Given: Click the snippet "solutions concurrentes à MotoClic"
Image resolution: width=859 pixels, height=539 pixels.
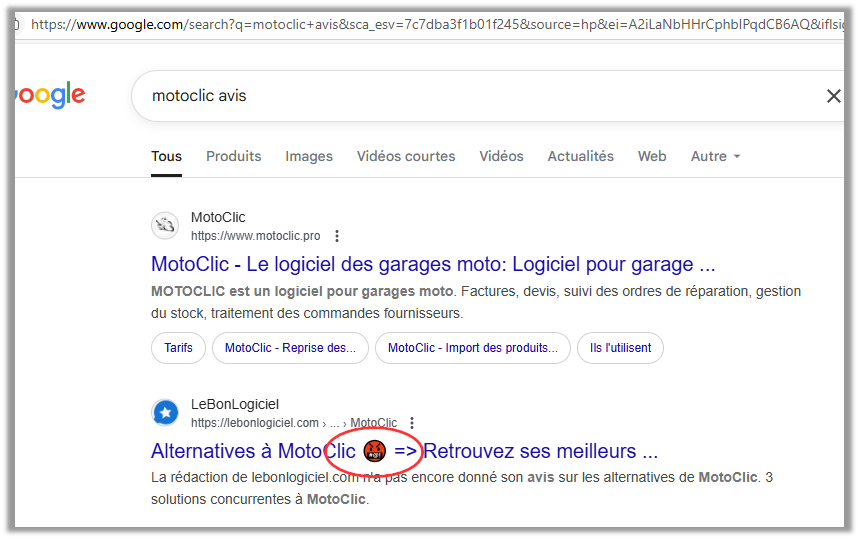Looking at the screenshot, I should pos(258,500).
